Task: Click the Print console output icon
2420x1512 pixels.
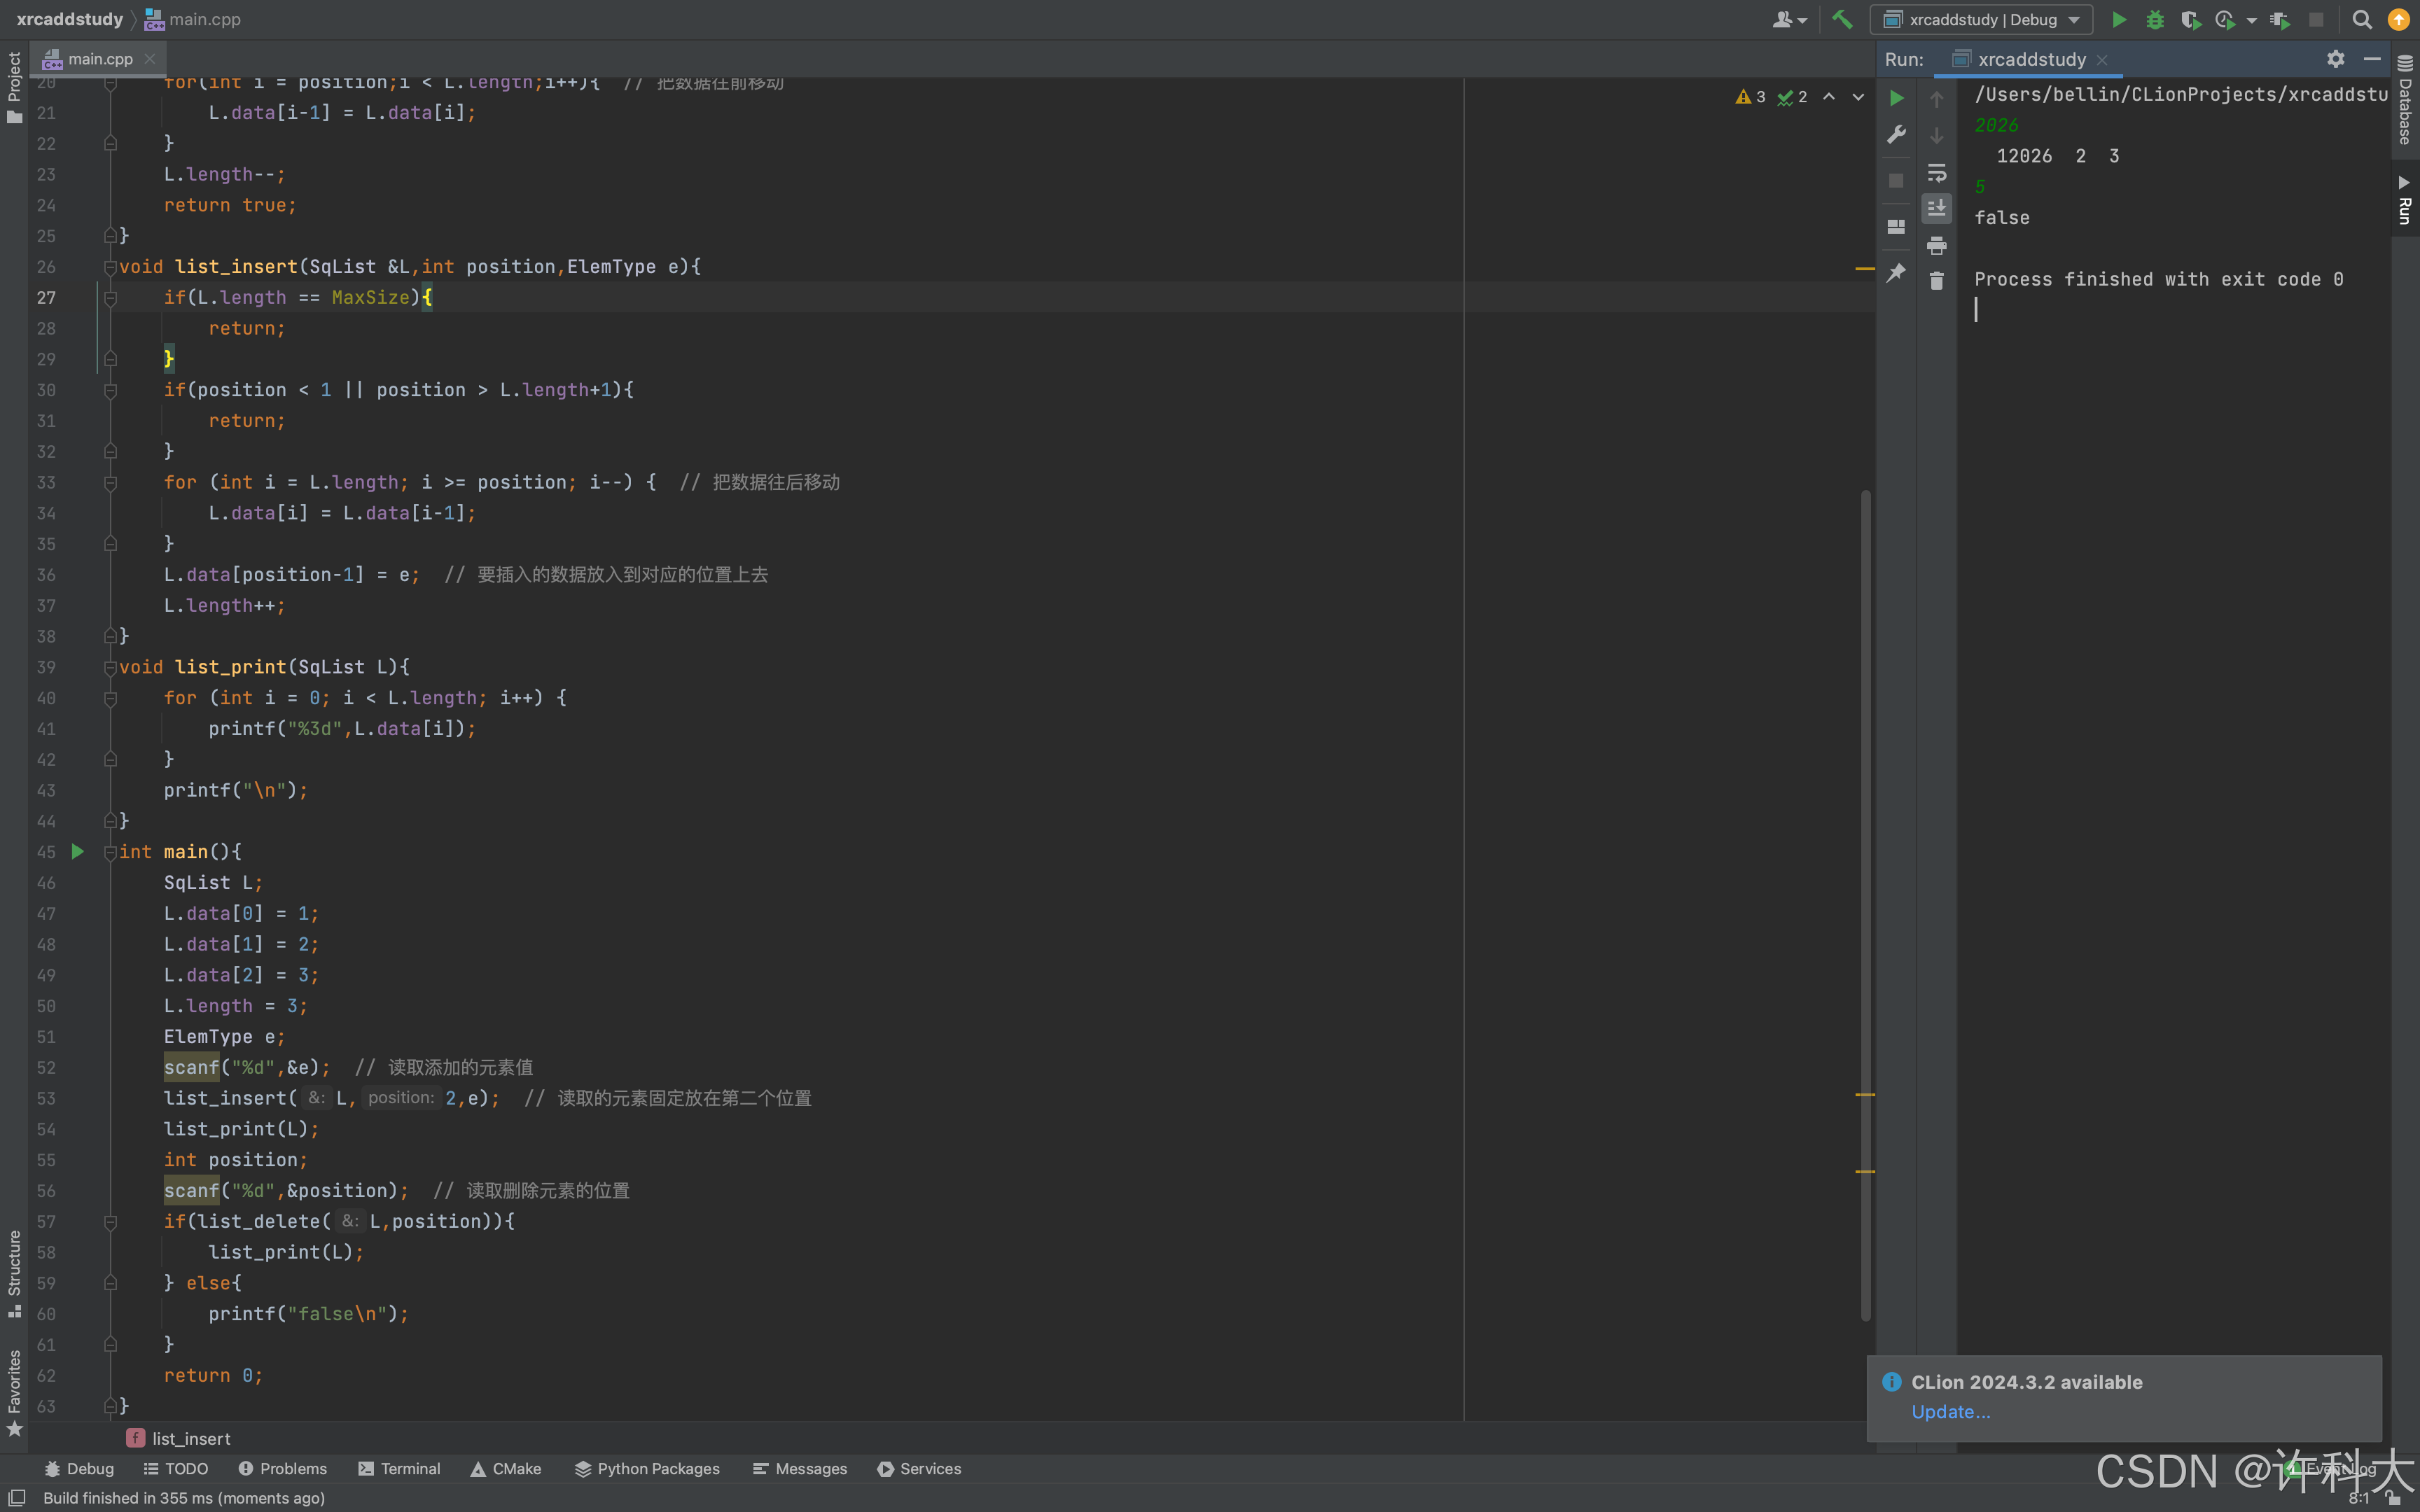Action: point(1936,245)
